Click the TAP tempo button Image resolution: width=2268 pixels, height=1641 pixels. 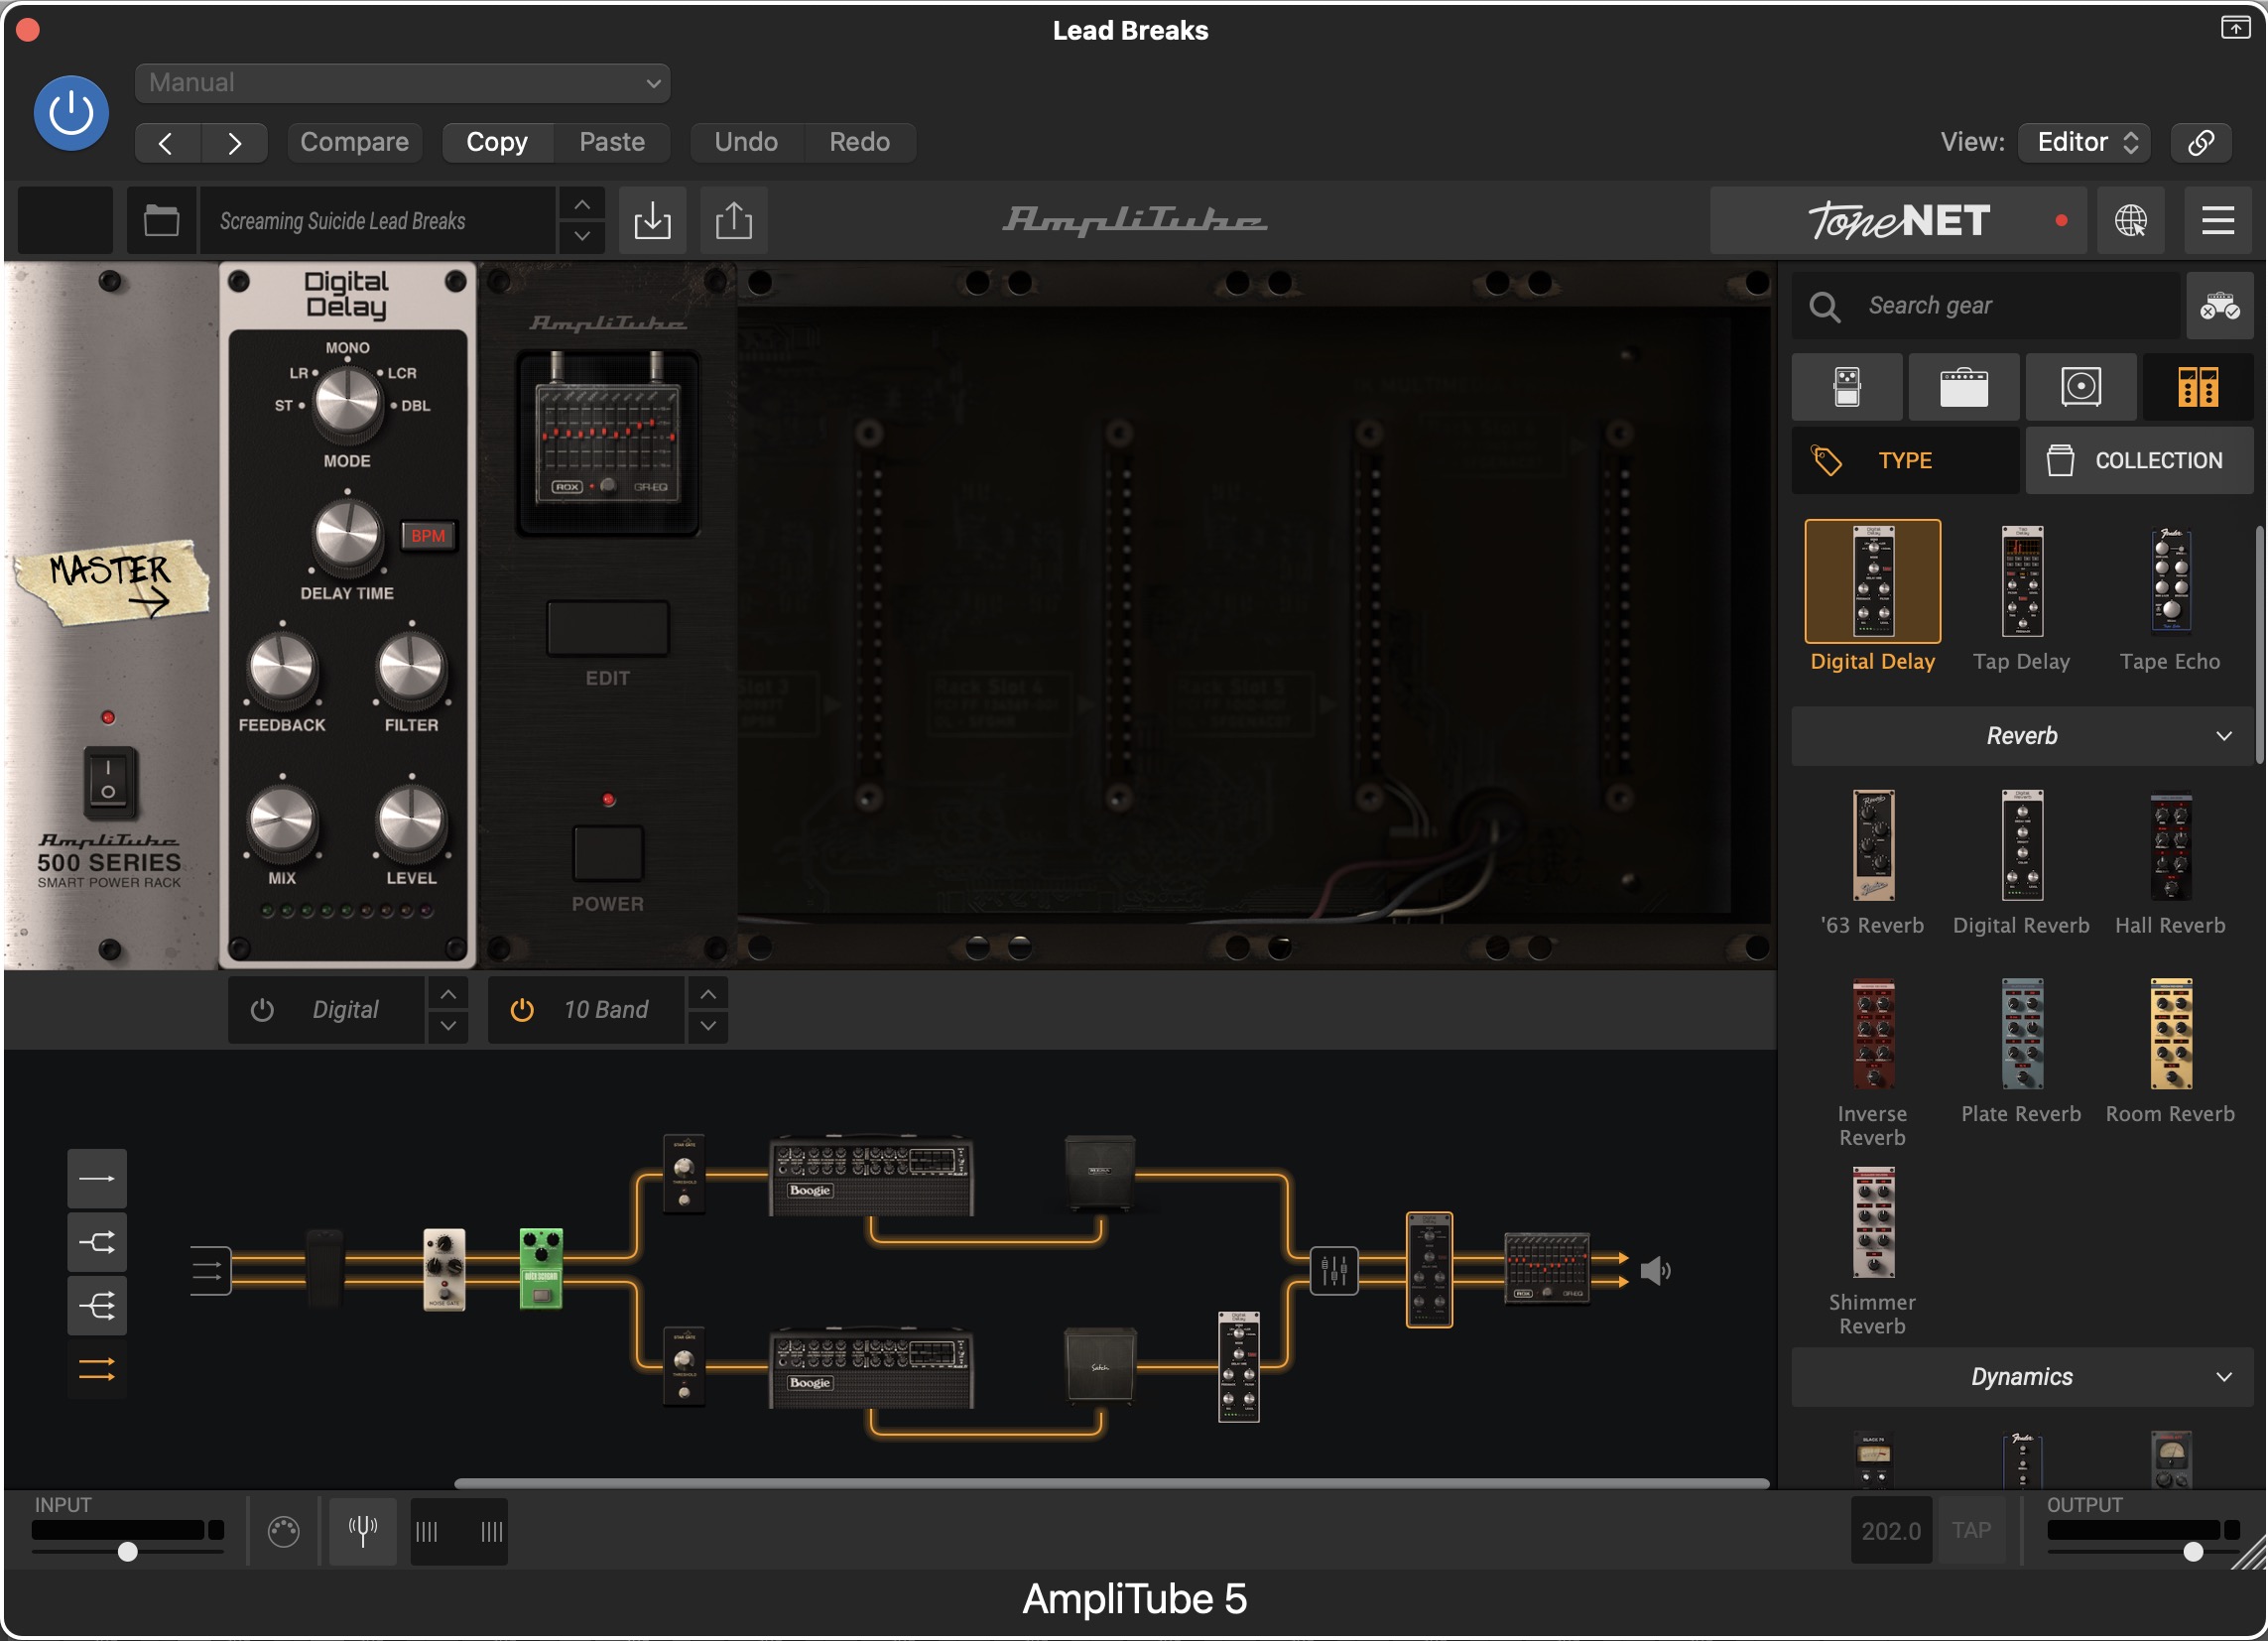pos(1970,1531)
